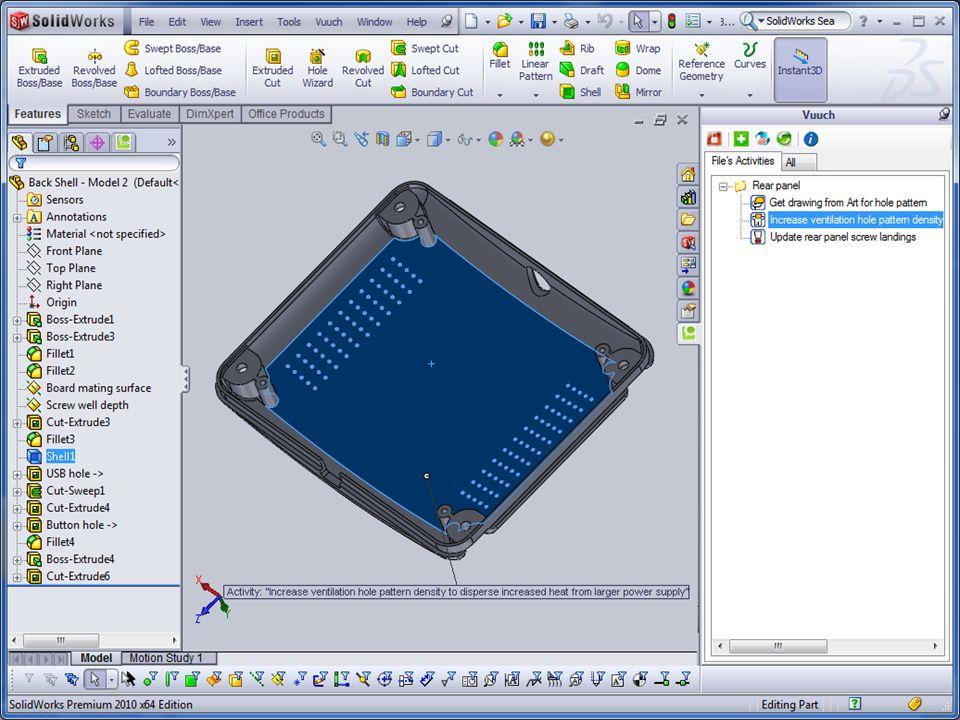Choose Boundary Boss/Base feature
Screen dimensions: 960x720
click(x=180, y=92)
